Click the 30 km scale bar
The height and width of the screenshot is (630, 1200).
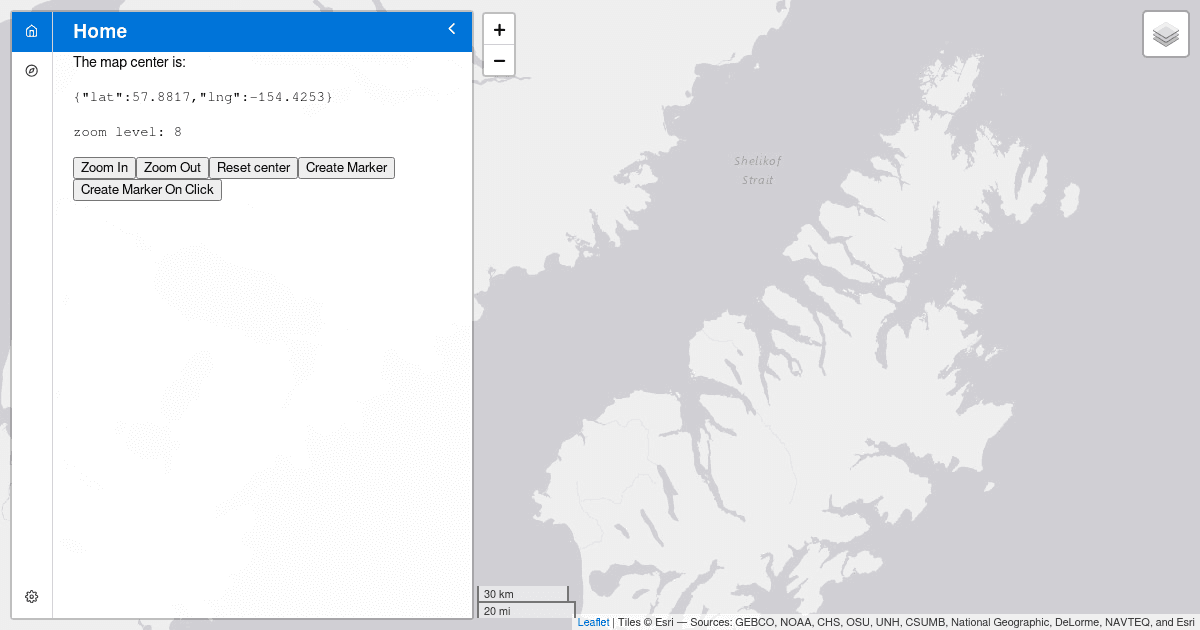point(522,594)
